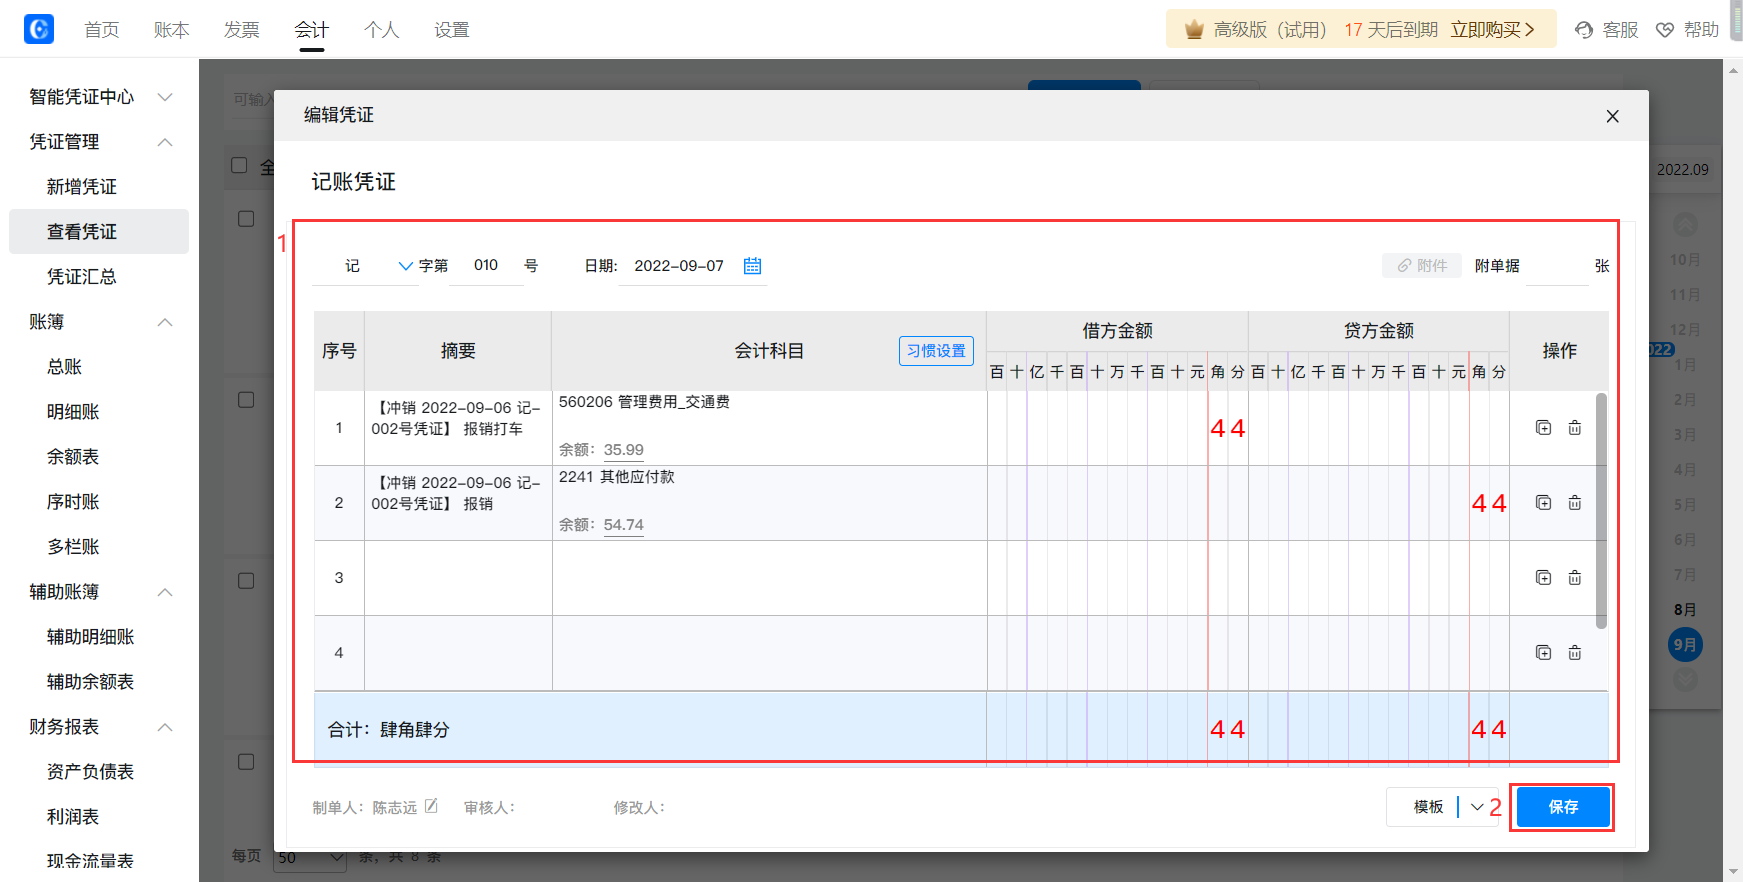
Task: Open 凭证汇总 in sidebar
Action: click(x=82, y=277)
